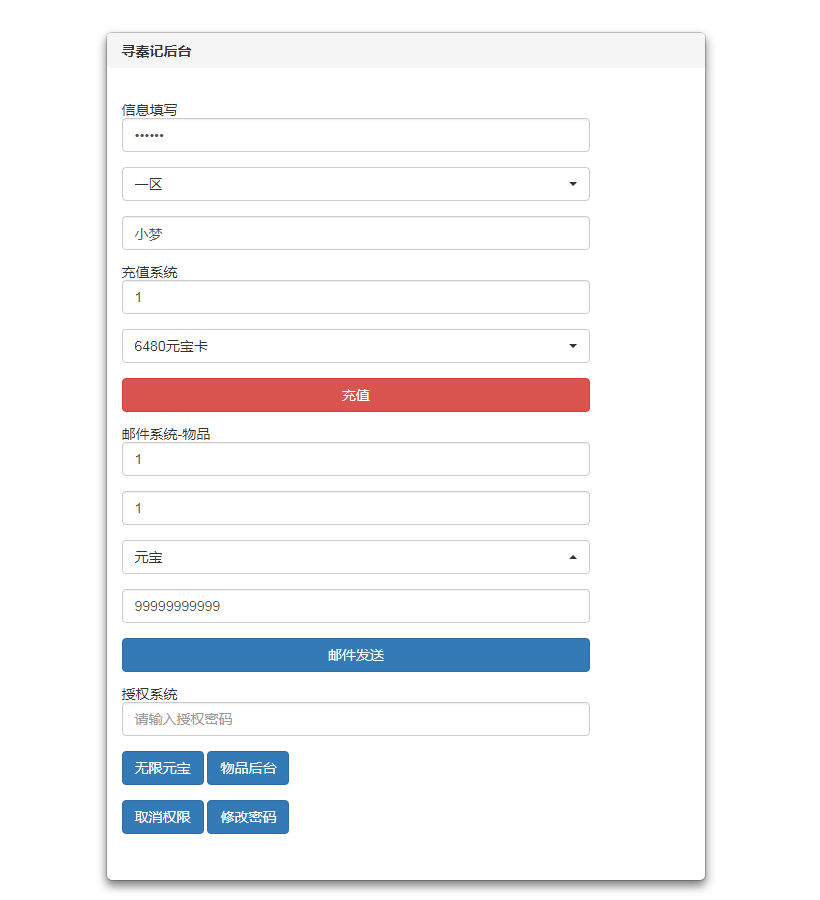
Task: Click the caret arrow beside 6480元宝卡
Action: (573, 346)
